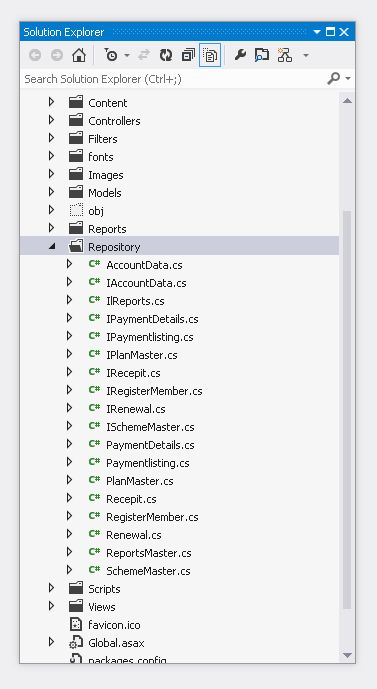Expand the obj hidden folder
This screenshot has height=689, width=377.
tap(51, 210)
